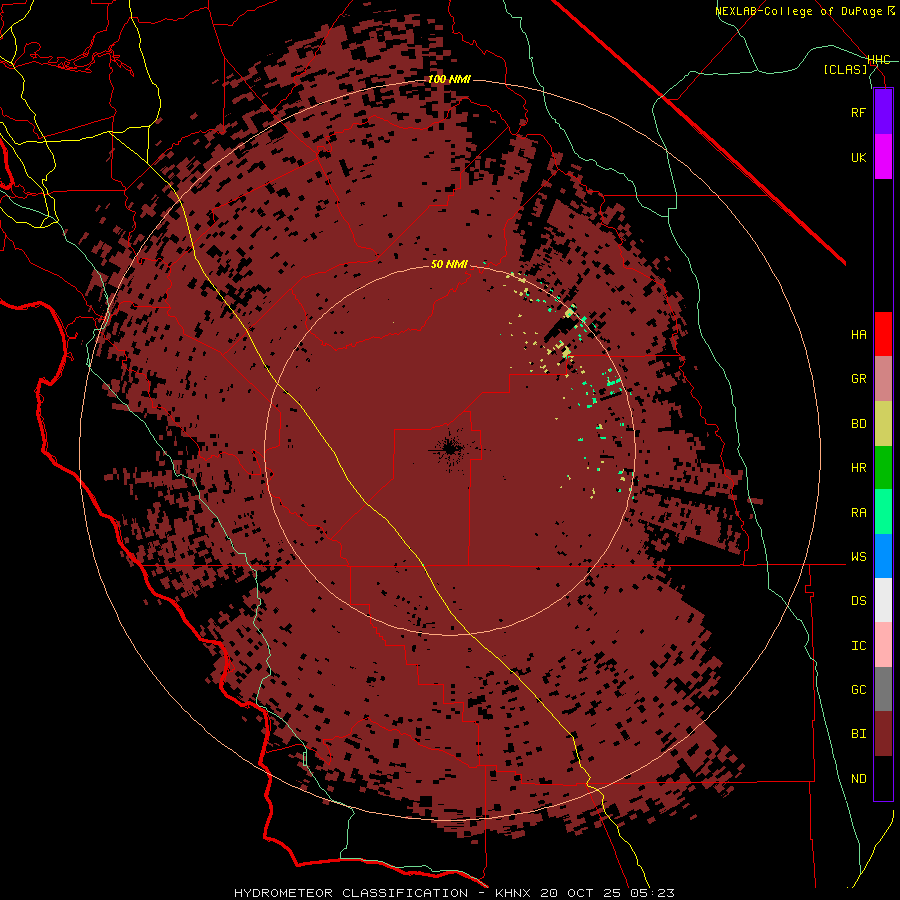Click the RF purple legend swatch
The height and width of the screenshot is (900, 900).
883,112
